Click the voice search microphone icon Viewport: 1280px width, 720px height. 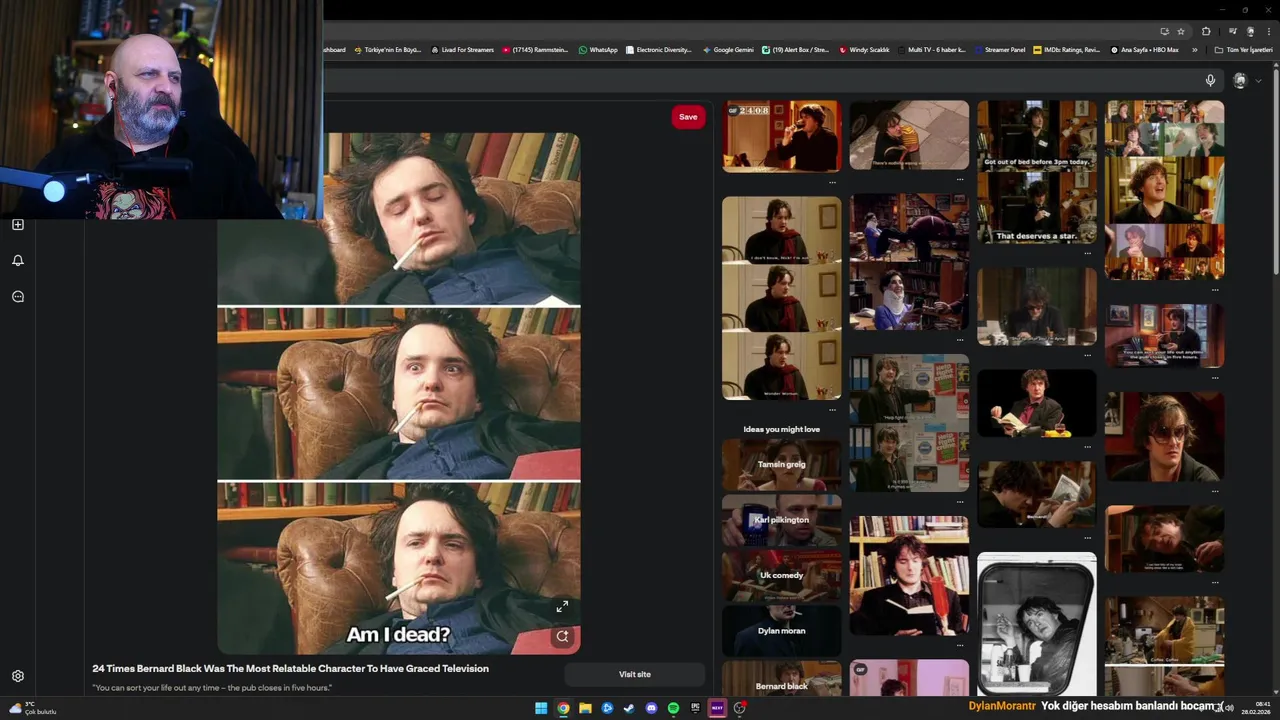tap(1210, 80)
